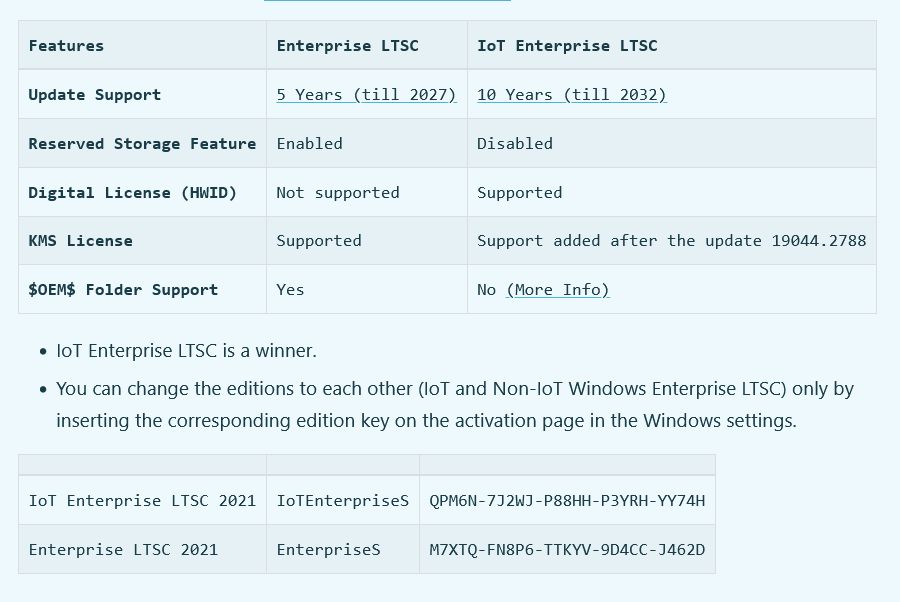Click the 'Features' column header

[67, 46]
